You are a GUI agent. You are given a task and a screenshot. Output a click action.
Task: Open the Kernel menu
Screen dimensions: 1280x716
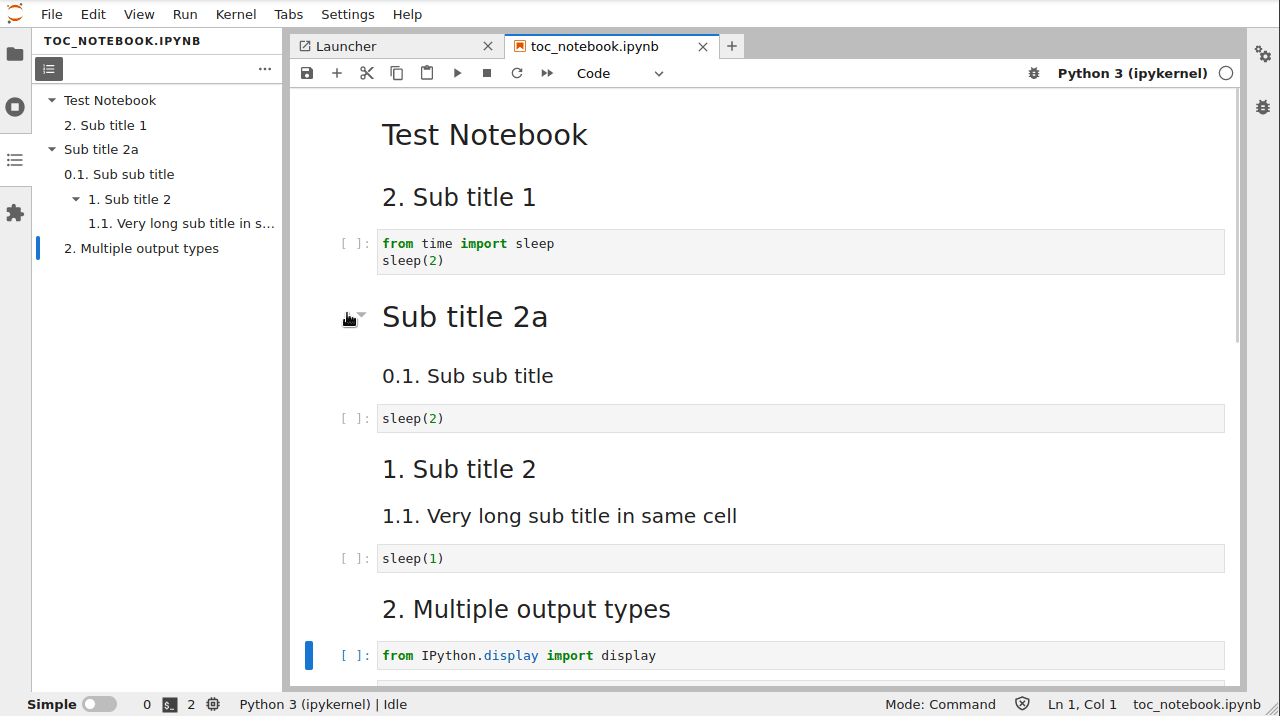236,14
